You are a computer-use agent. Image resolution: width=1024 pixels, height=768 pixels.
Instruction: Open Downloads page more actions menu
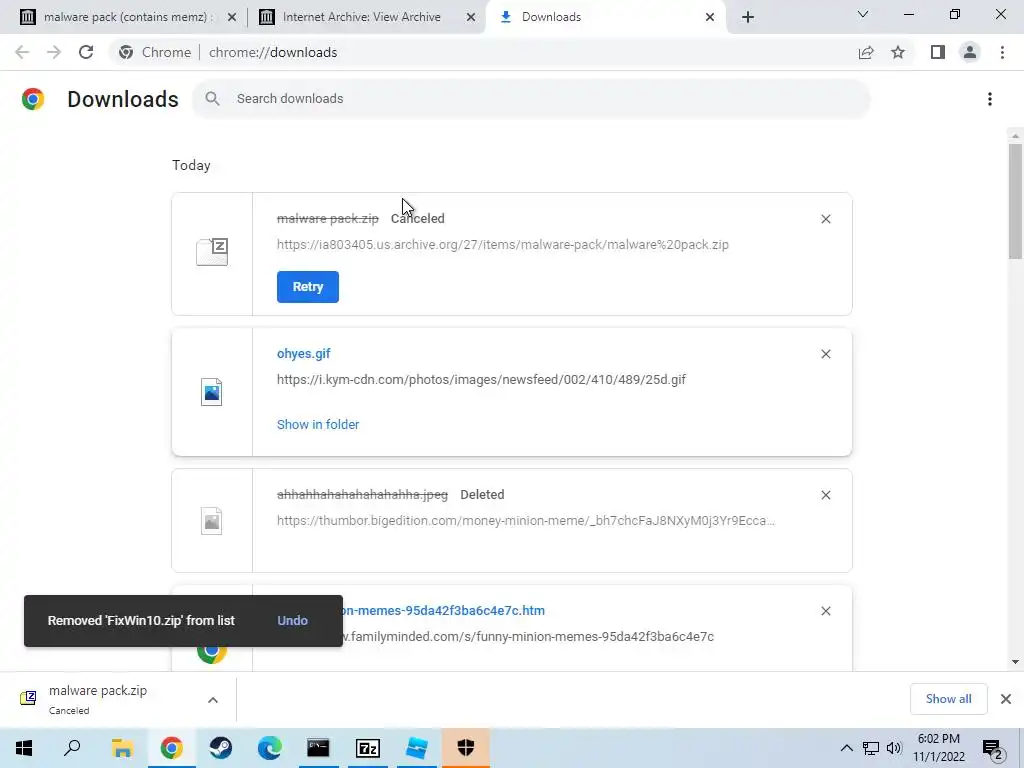(990, 99)
